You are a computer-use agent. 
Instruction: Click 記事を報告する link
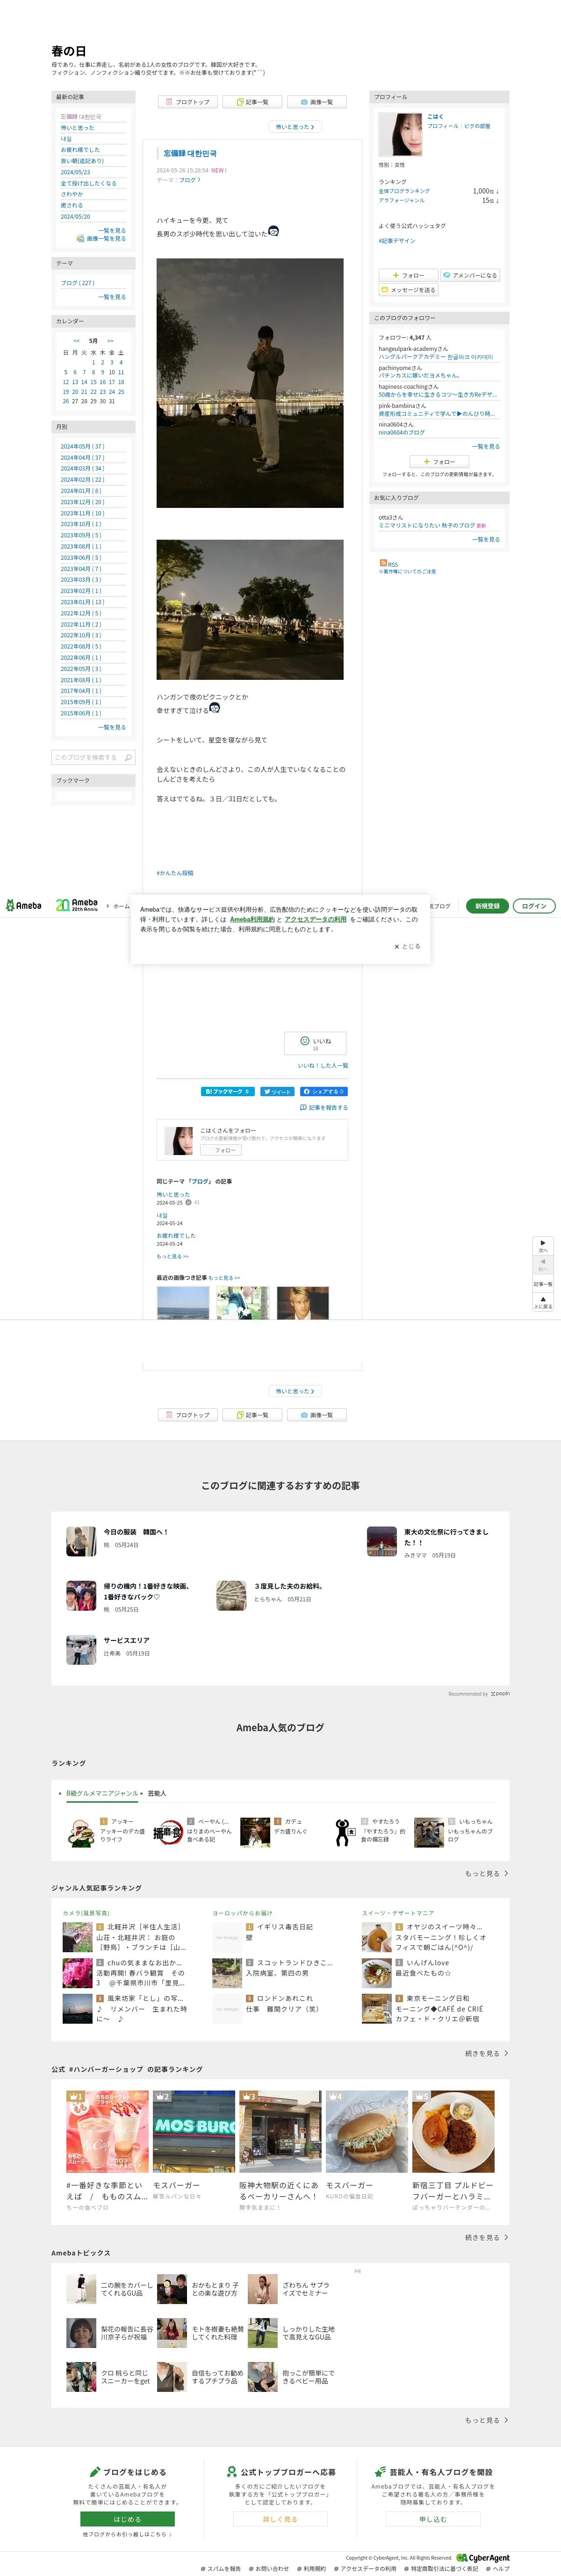[324, 1108]
